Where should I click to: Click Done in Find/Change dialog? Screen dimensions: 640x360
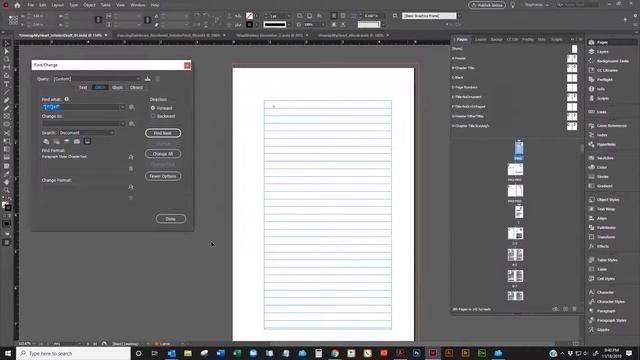pyautogui.click(x=171, y=219)
